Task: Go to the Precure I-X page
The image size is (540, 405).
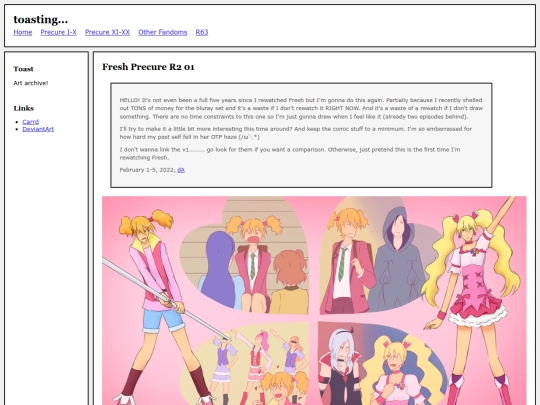Action: point(59,32)
